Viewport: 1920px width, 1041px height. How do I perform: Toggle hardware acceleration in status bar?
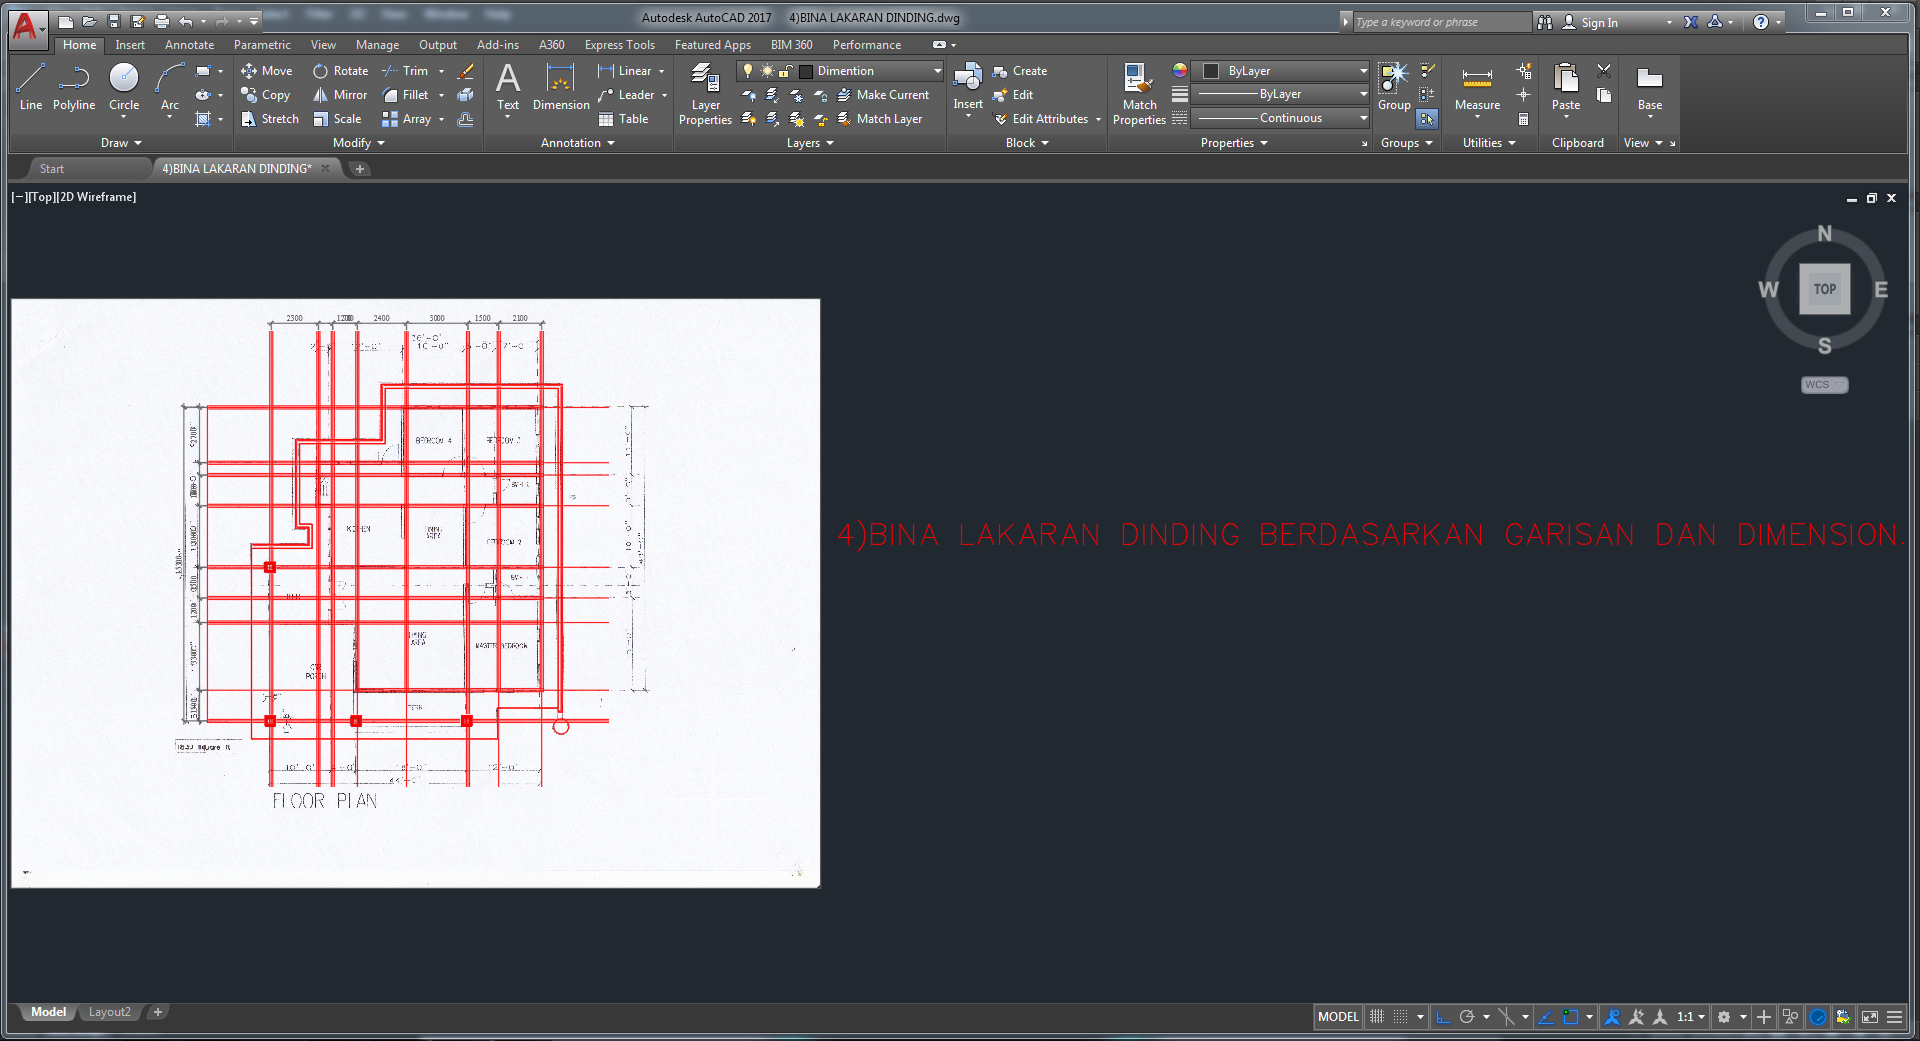point(1818,1017)
